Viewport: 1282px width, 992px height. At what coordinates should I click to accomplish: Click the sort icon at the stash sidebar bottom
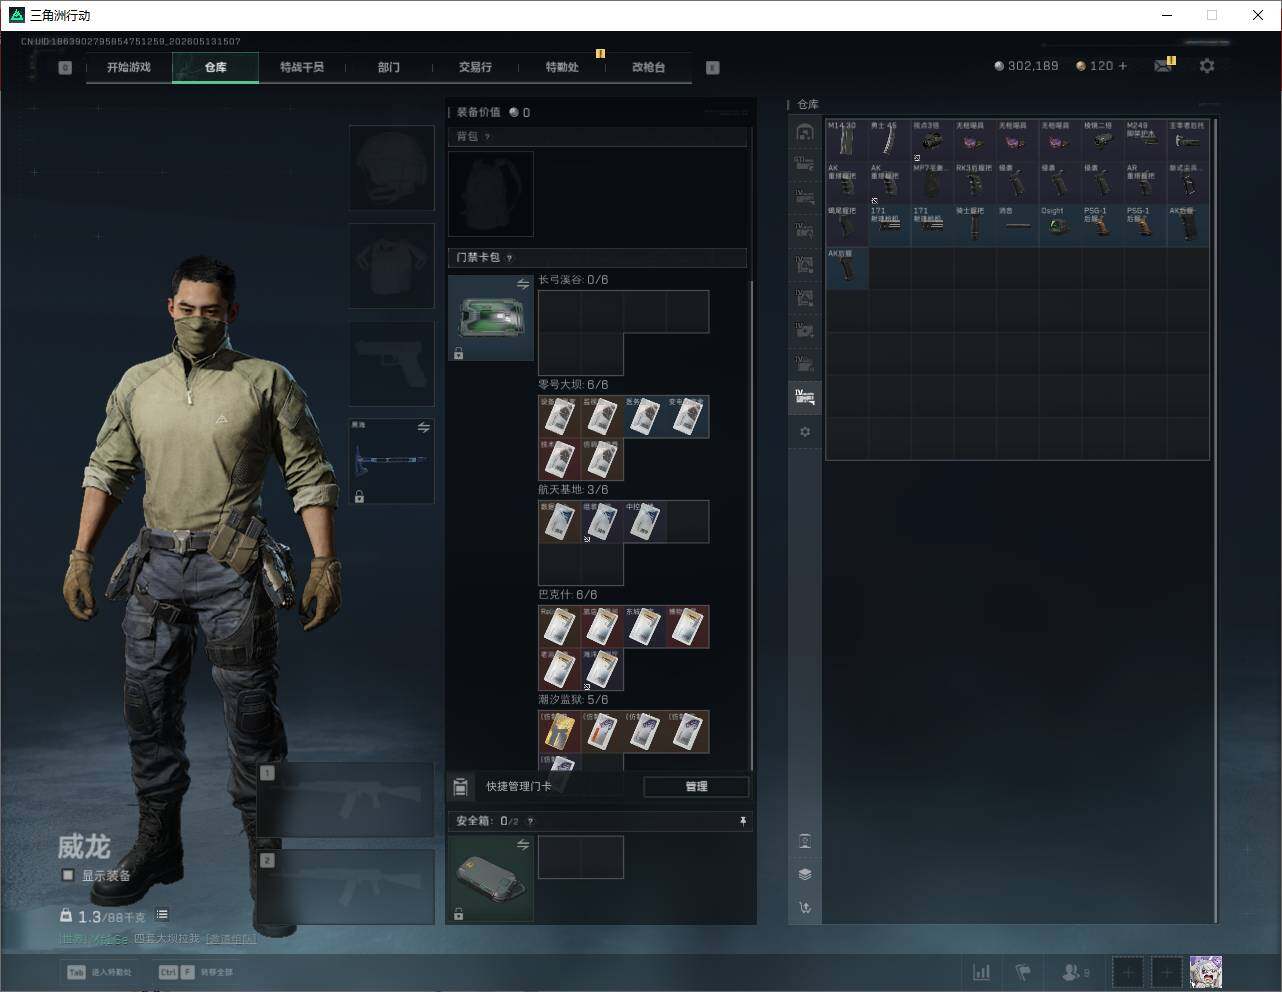(805, 908)
